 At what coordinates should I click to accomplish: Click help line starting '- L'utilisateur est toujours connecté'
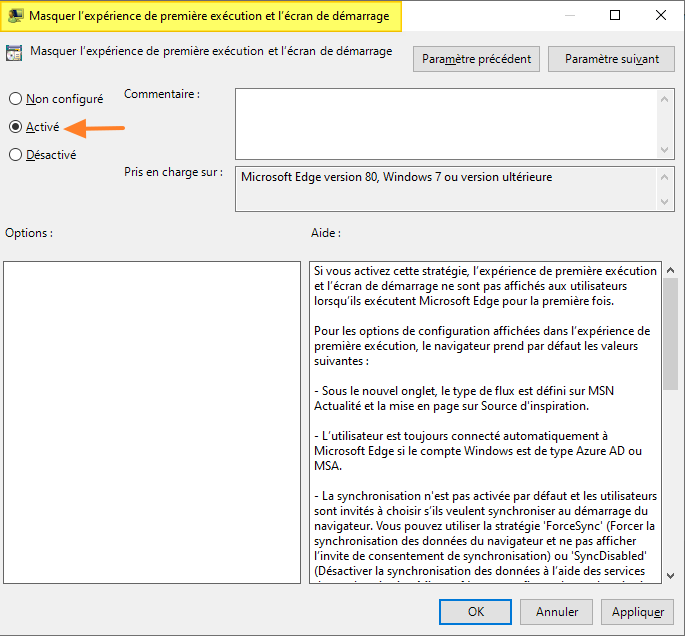[x=477, y=451]
